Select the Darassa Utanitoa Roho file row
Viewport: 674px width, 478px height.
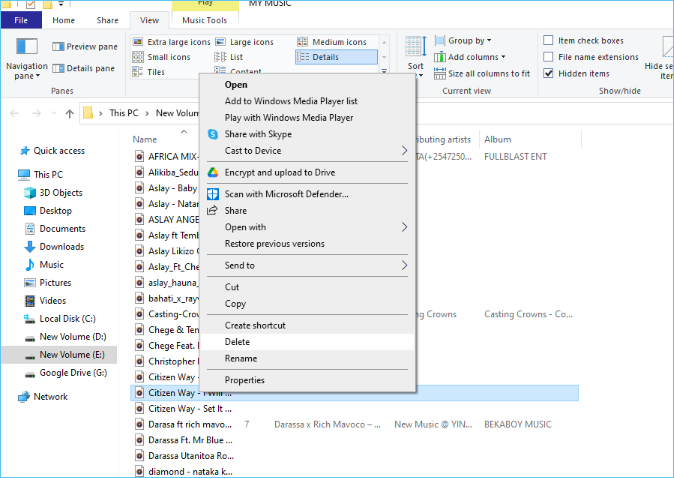(190, 455)
